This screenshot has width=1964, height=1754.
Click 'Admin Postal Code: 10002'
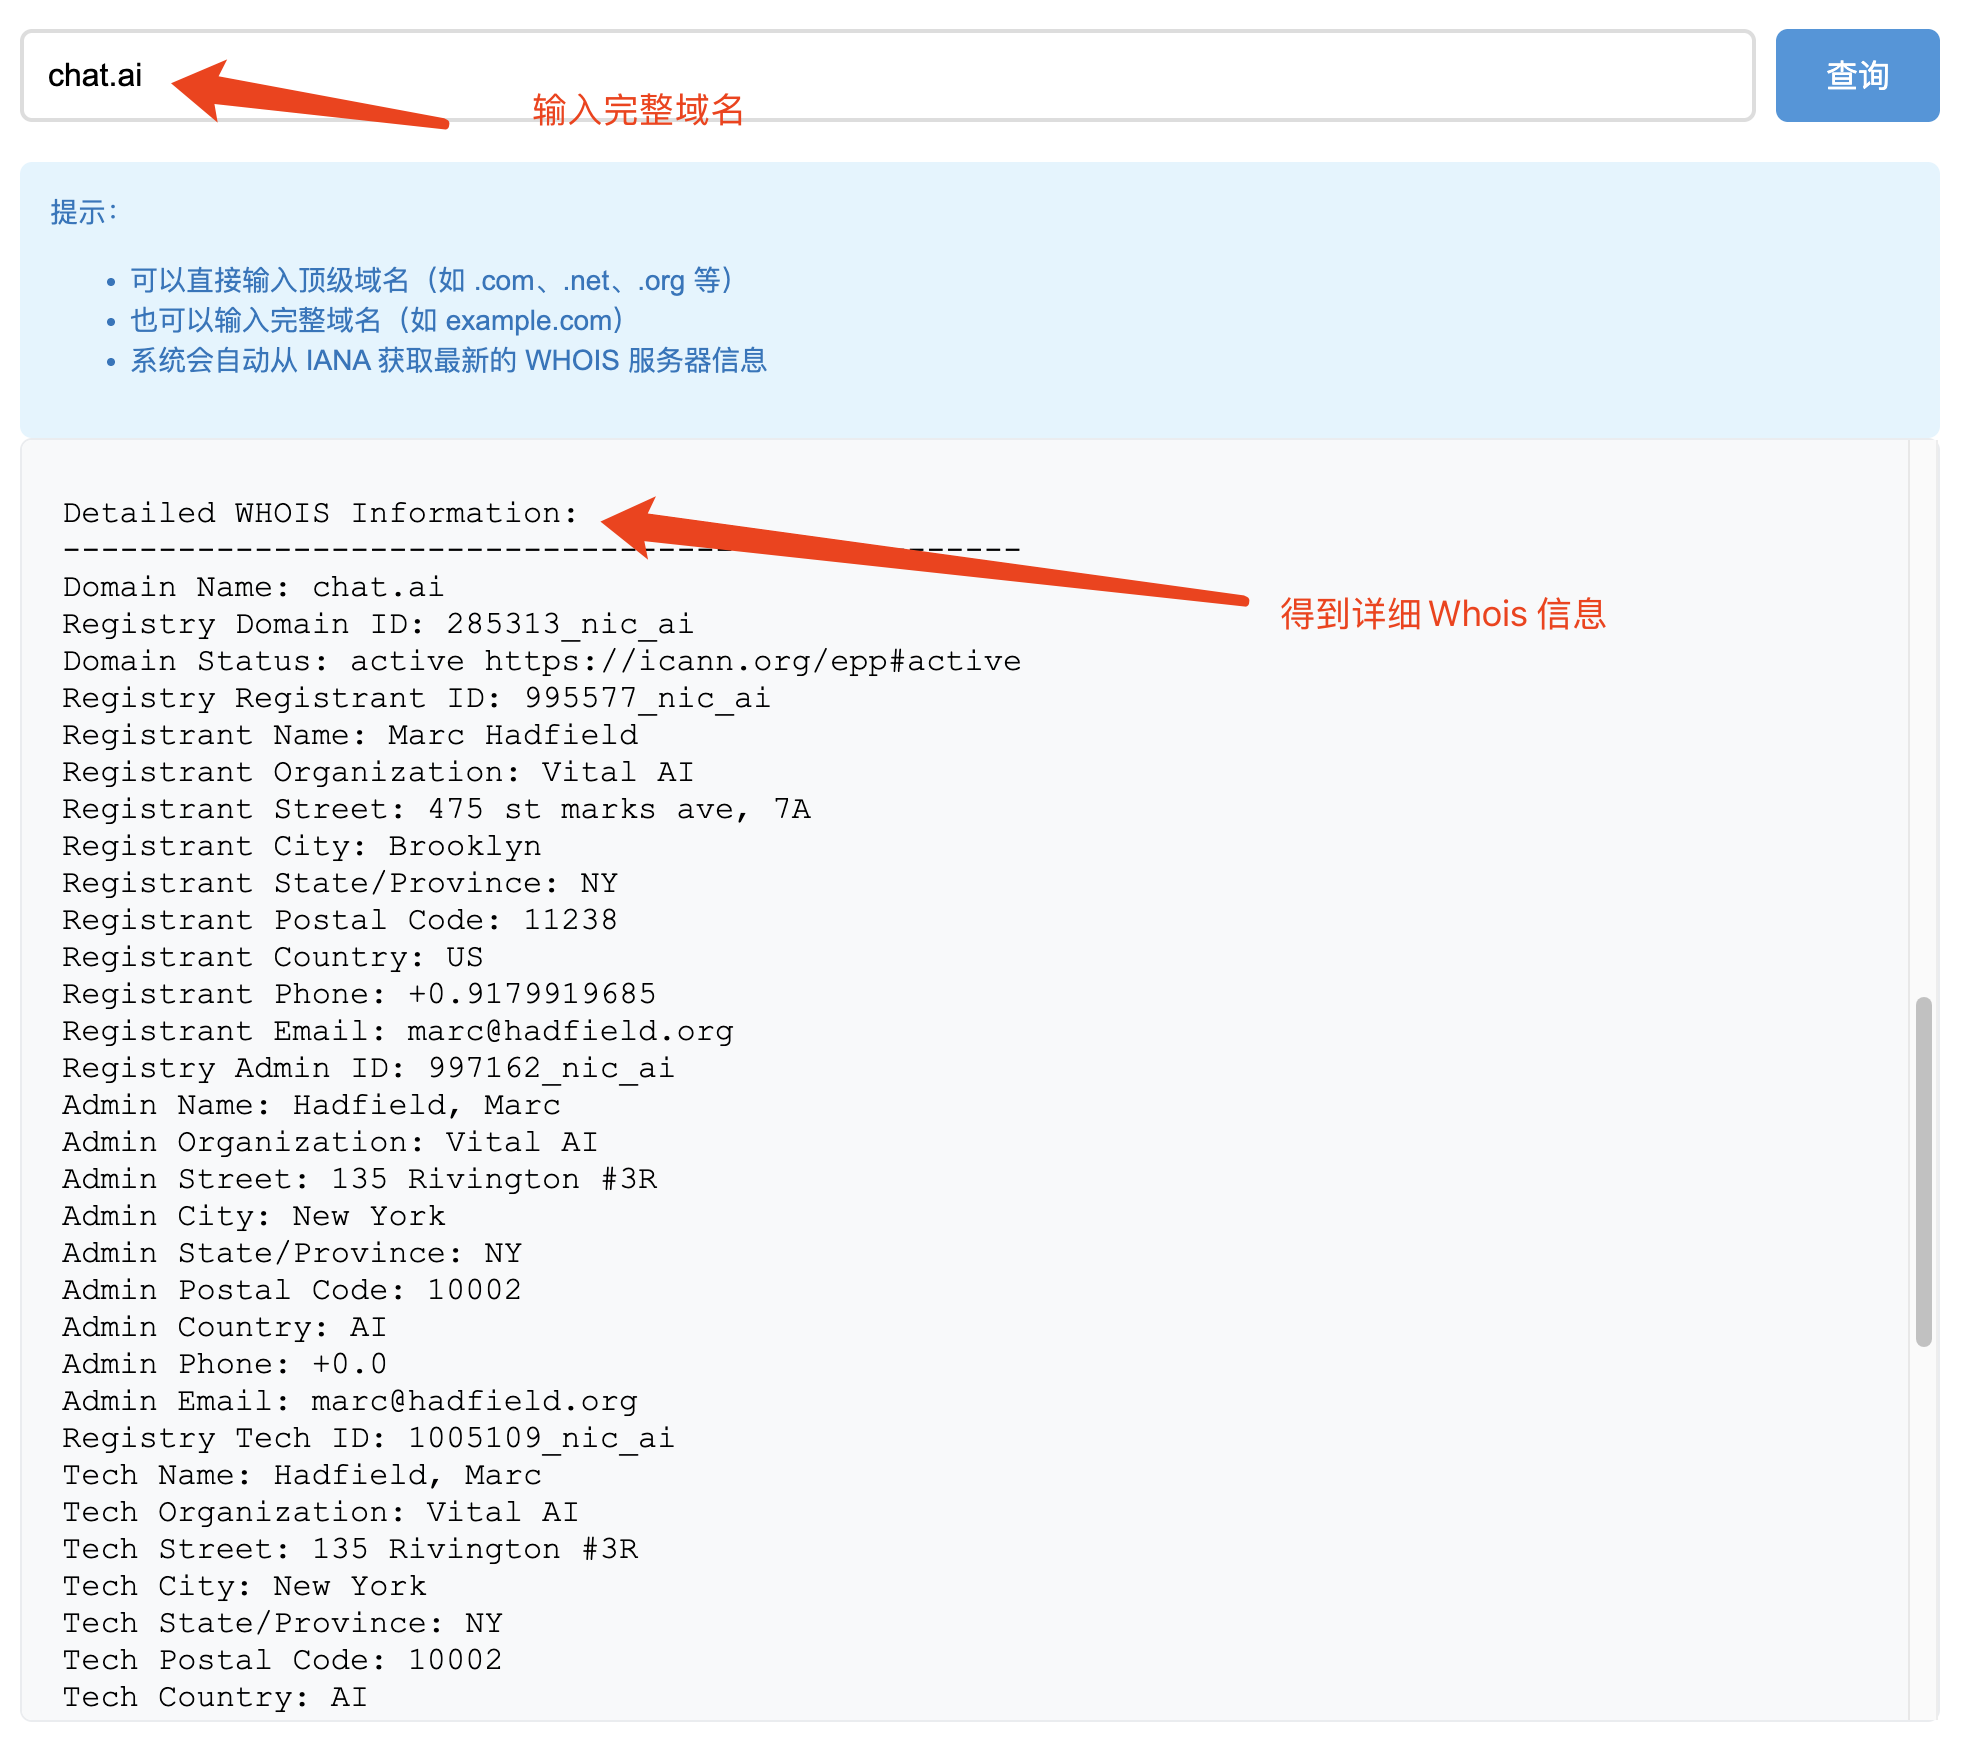tap(292, 1290)
